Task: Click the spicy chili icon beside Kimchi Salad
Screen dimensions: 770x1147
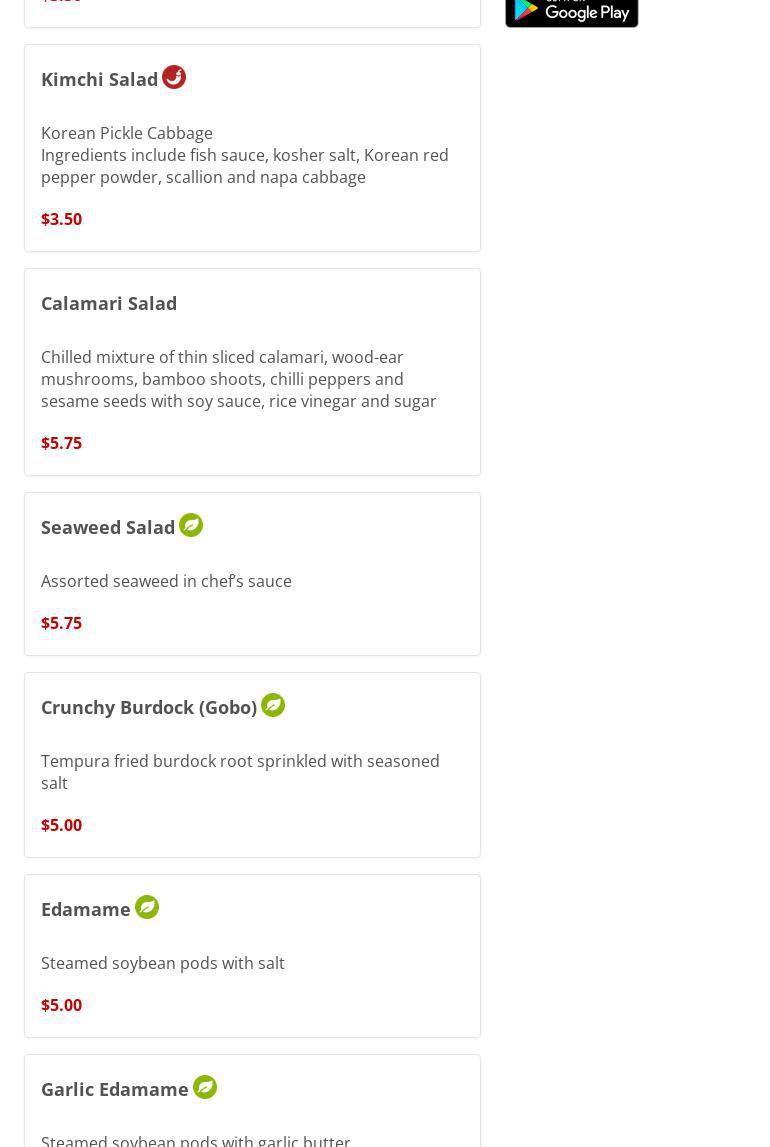Action: pyautogui.click(x=174, y=77)
